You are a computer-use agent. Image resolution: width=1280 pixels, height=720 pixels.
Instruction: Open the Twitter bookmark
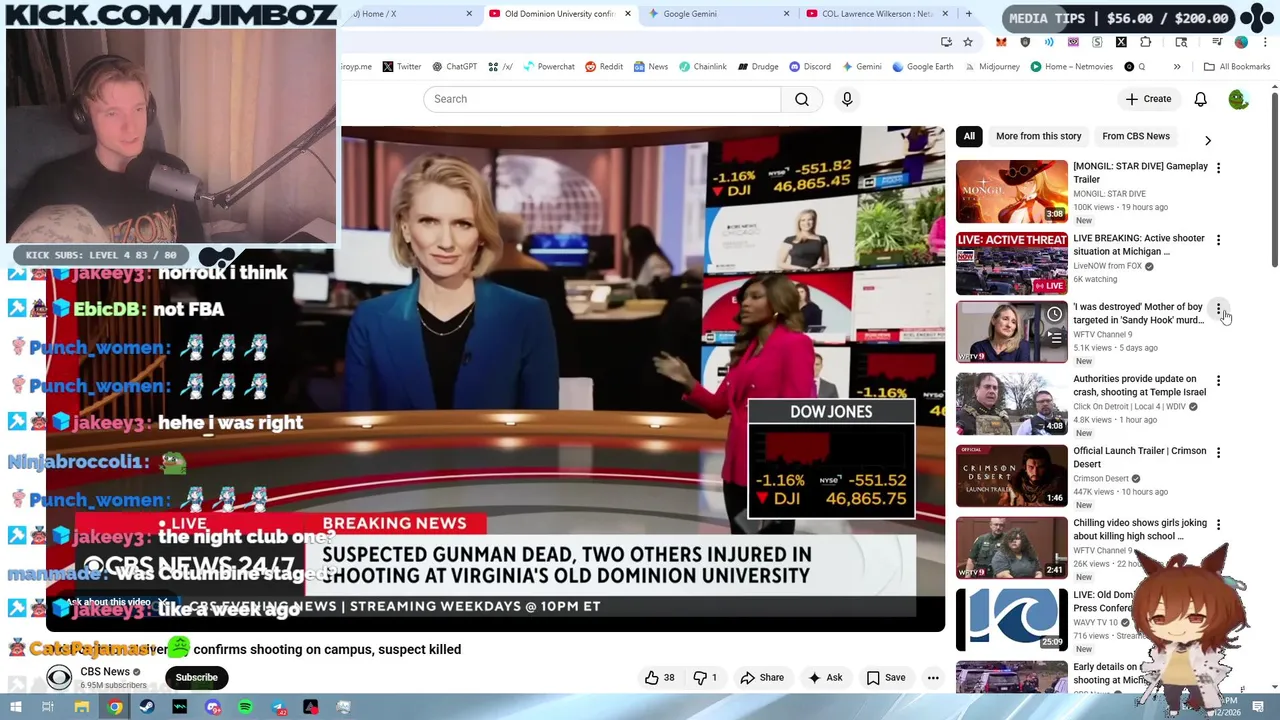pos(402,67)
